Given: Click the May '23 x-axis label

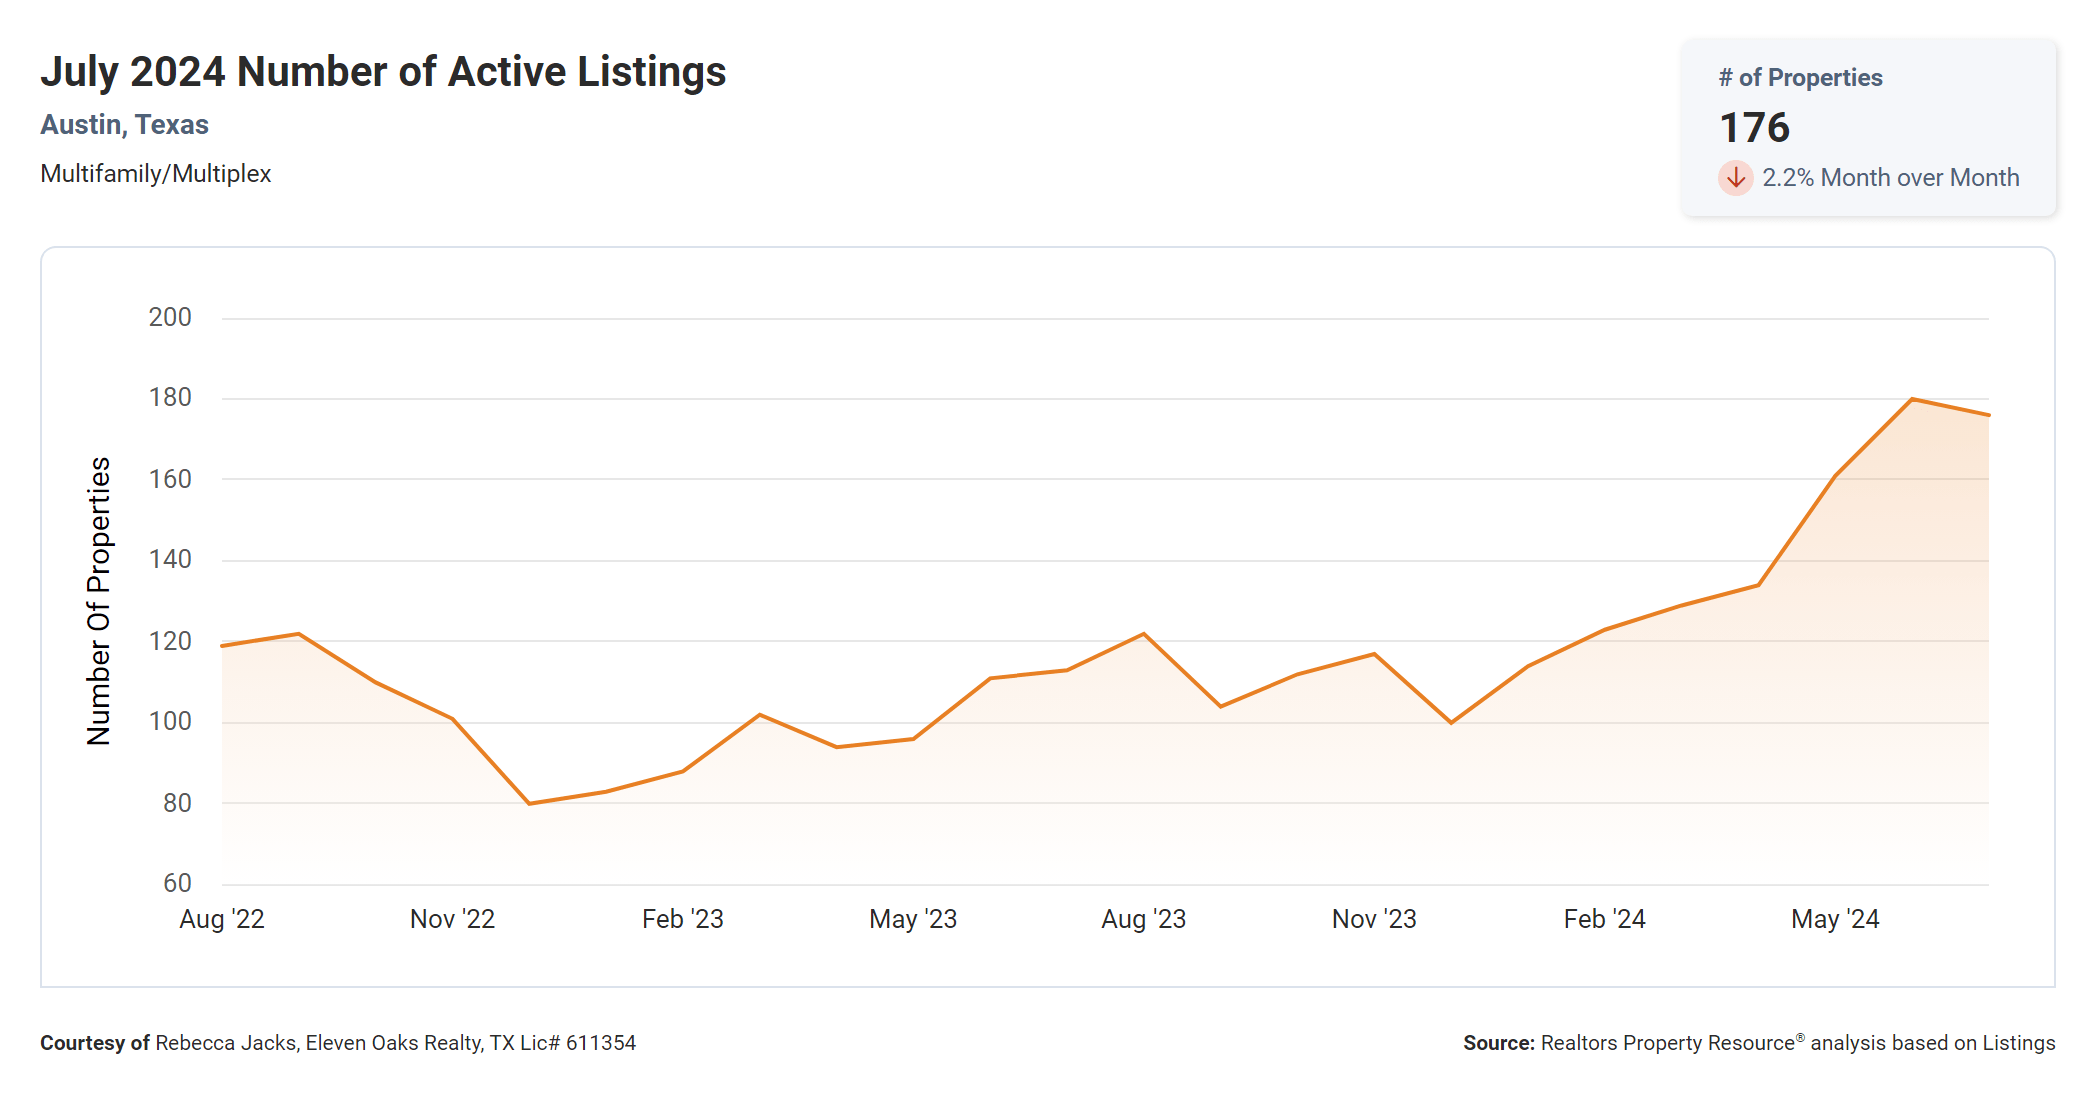Looking at the screenshot, I should (x=913, y=919).
